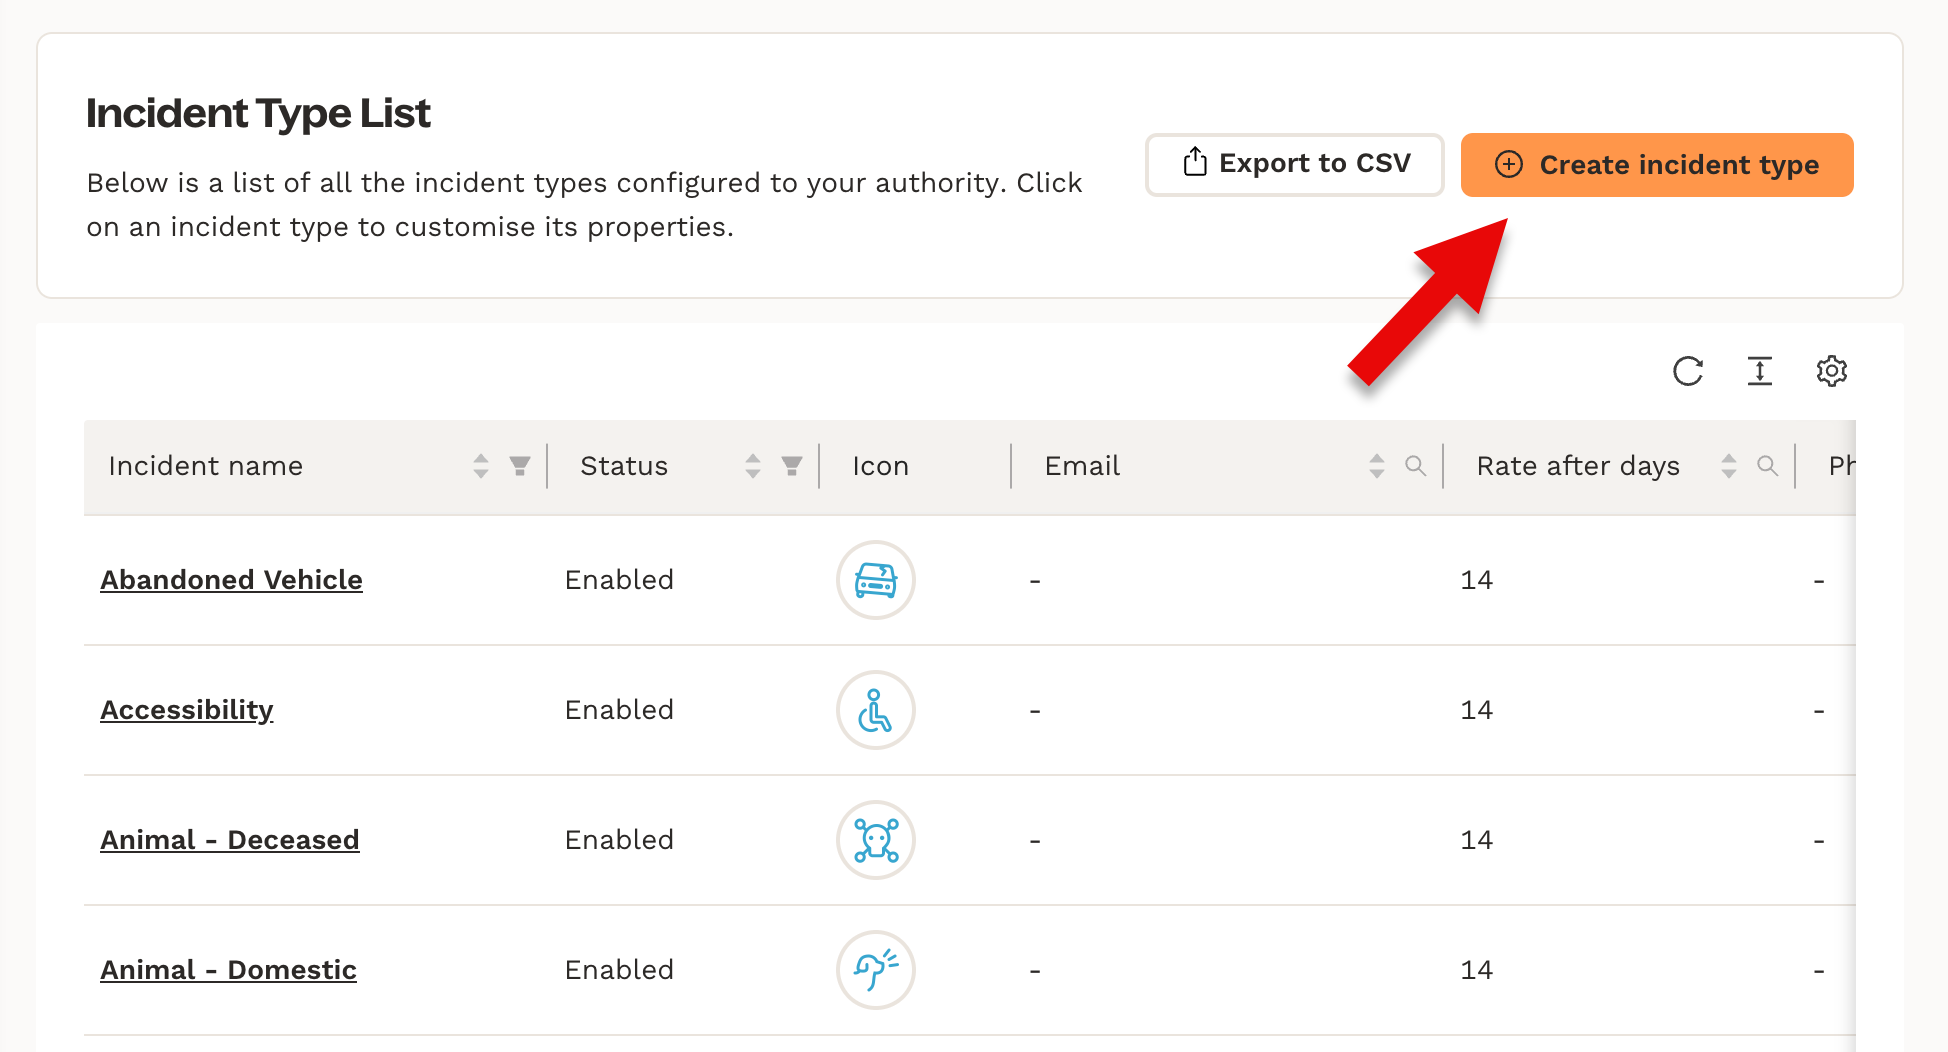Open the Abandoned Vehicle incident type
This screenshot has height=1052, width=1948.
click(x=231, y=580)
